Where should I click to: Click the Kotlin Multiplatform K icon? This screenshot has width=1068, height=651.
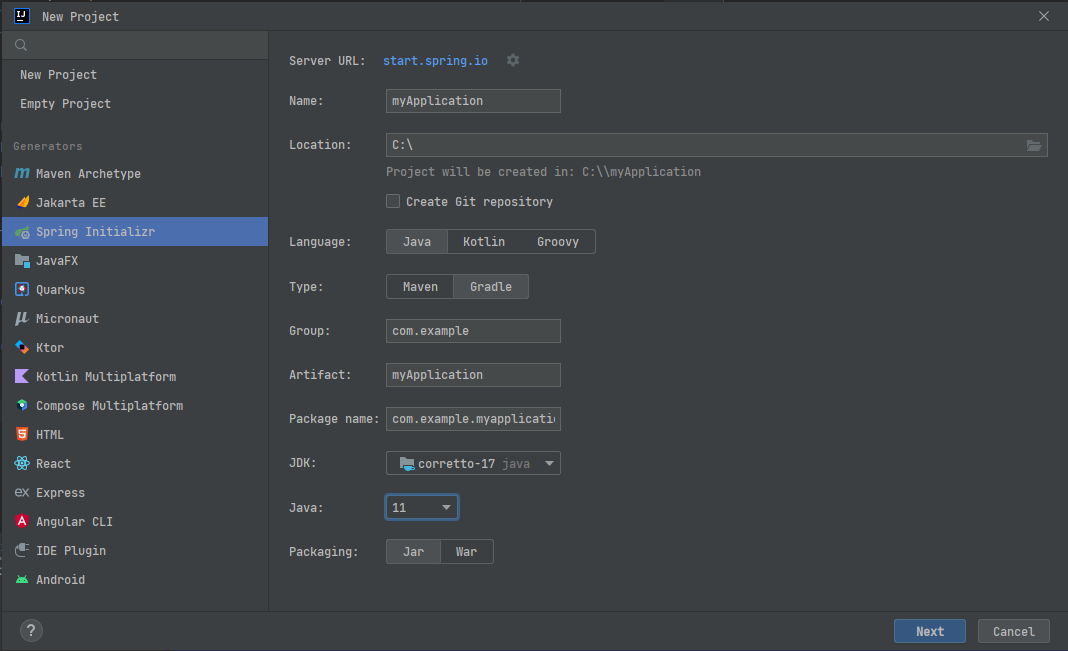coord(22,377)
